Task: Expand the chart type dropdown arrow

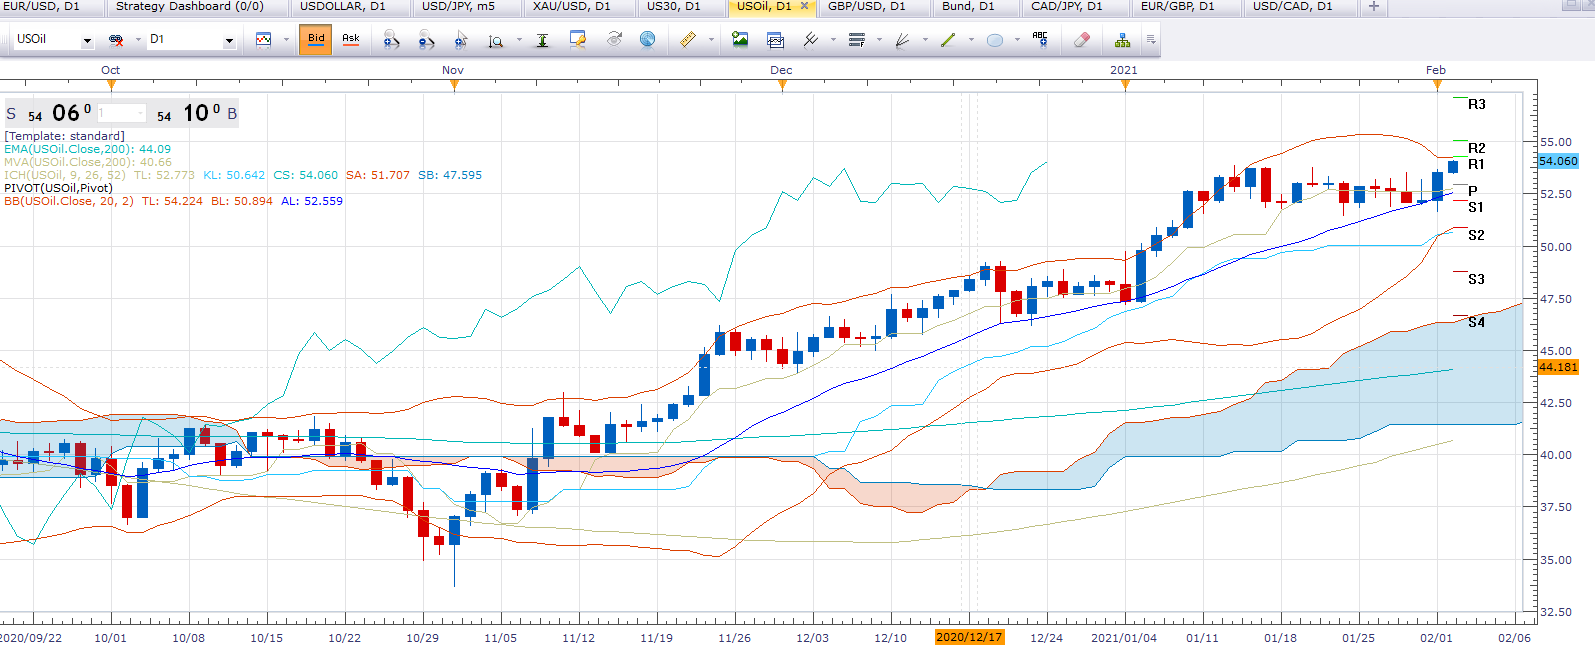Action: pos(286,41)
